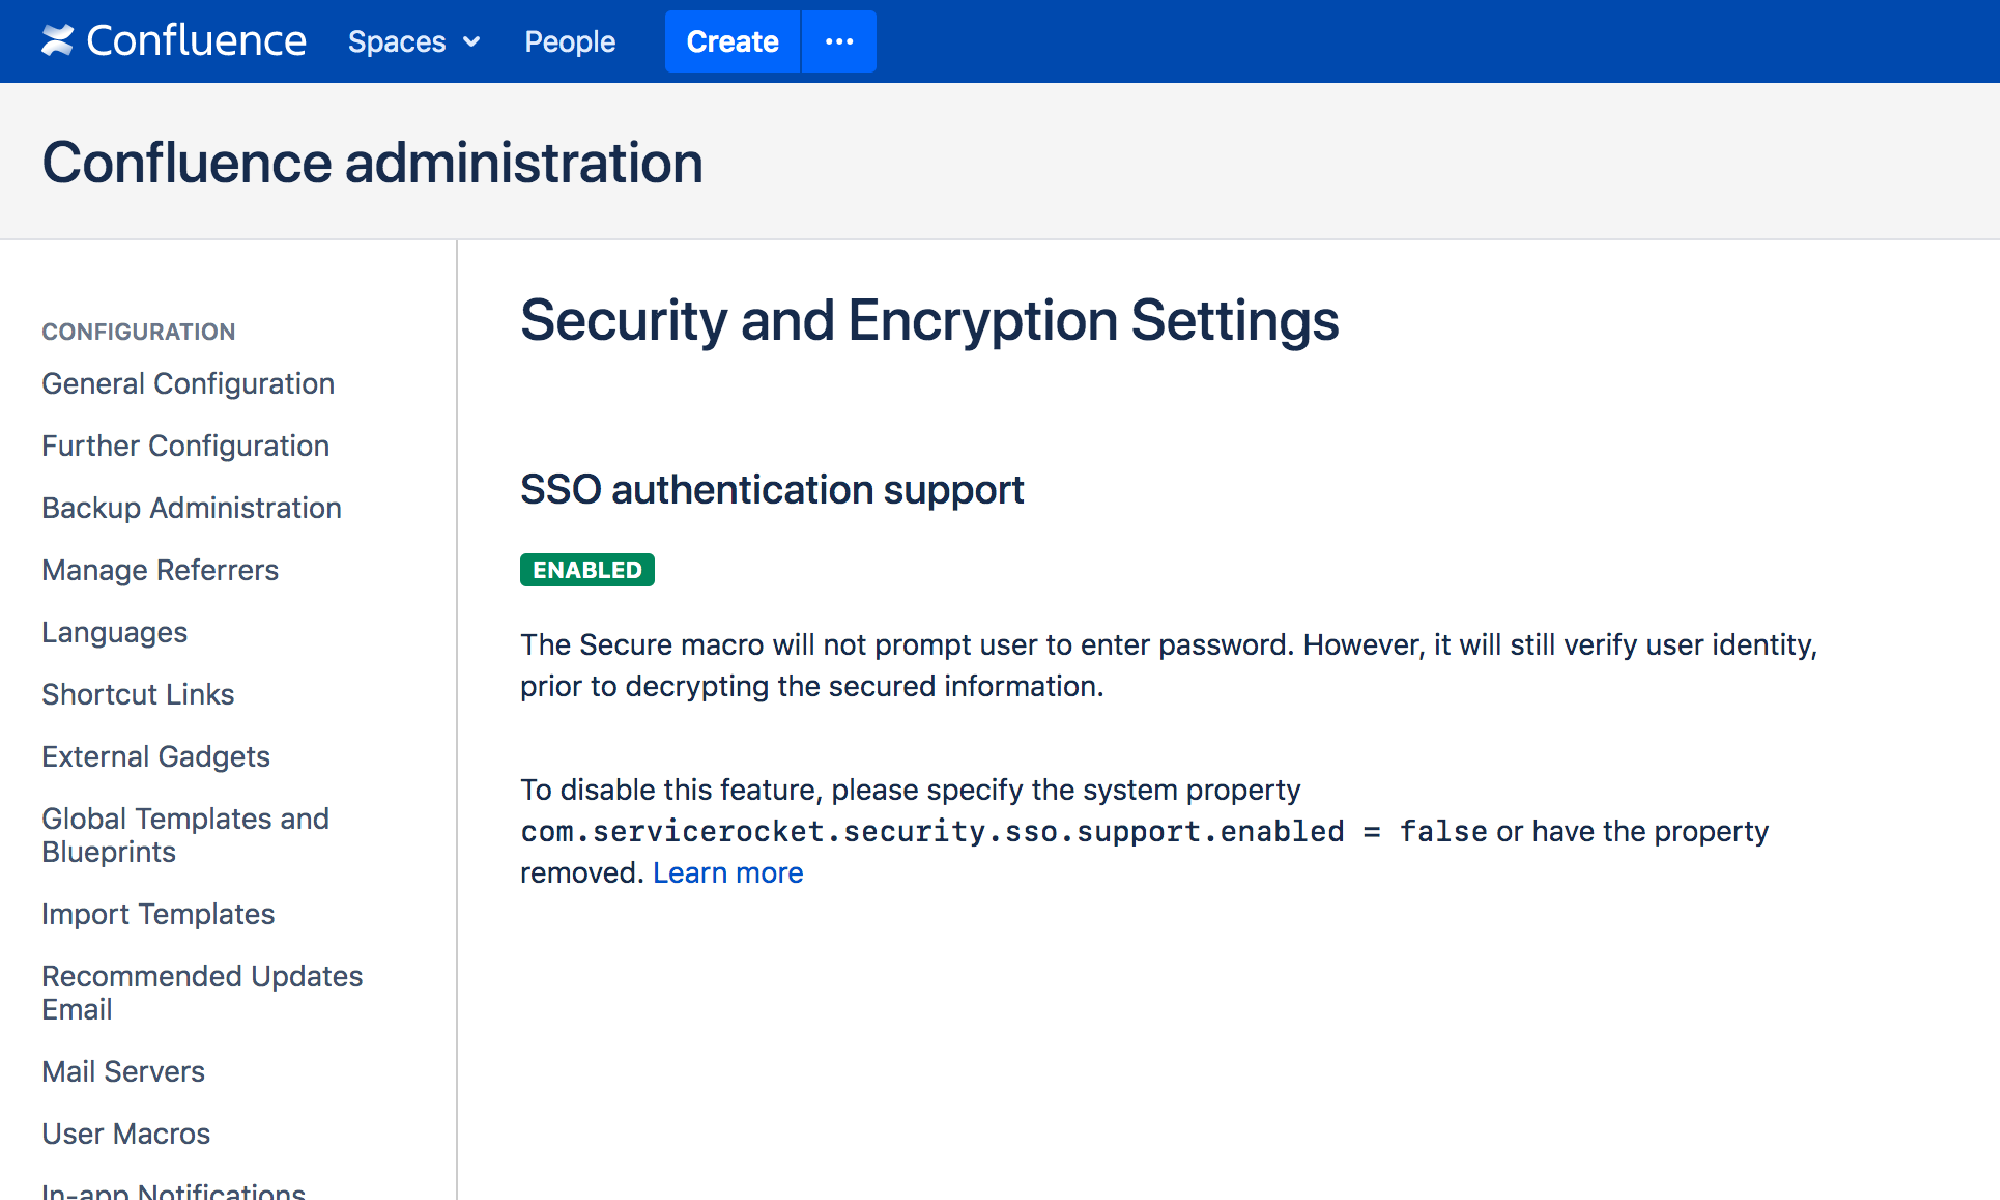The height and width of the screenshot is (1200, 2000).
Task: Open General Configuration settings
Action: [188, 383]
